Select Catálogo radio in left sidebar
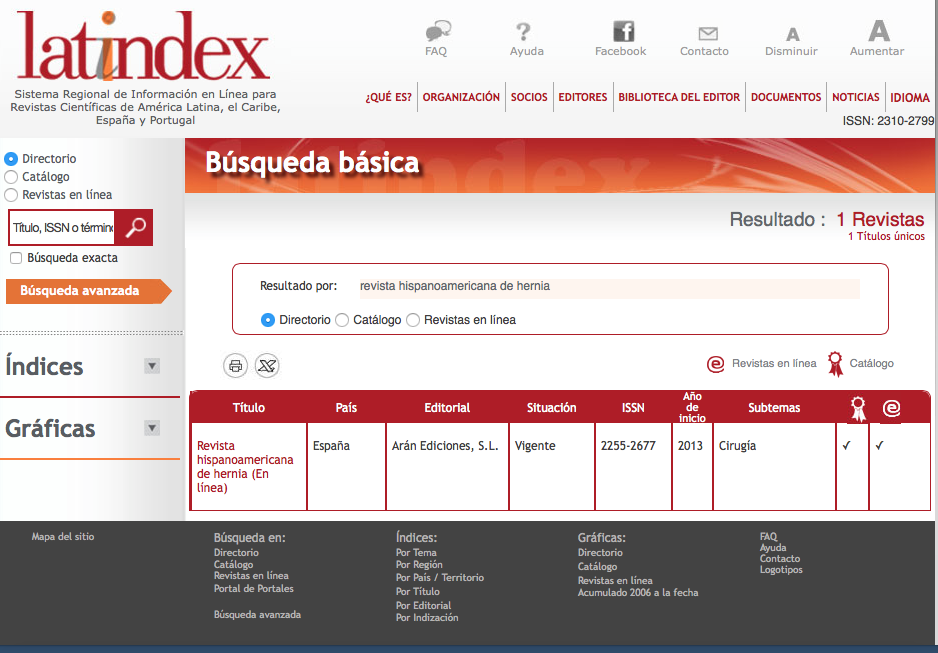938x653 pixels. [x=11, y=177]
